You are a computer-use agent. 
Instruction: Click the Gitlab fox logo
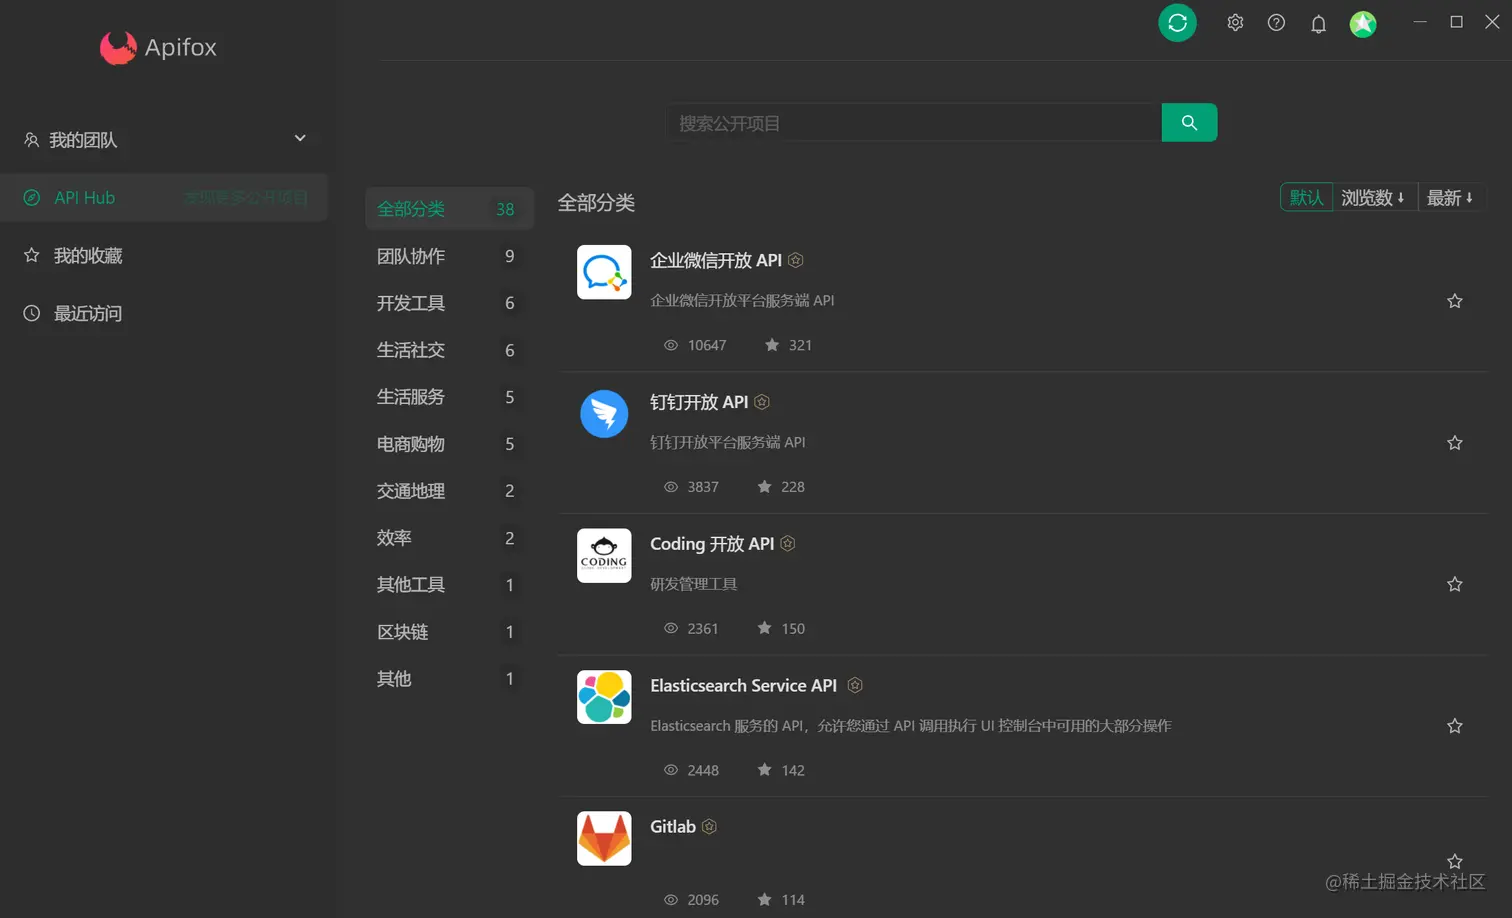(x=604, y=838)
